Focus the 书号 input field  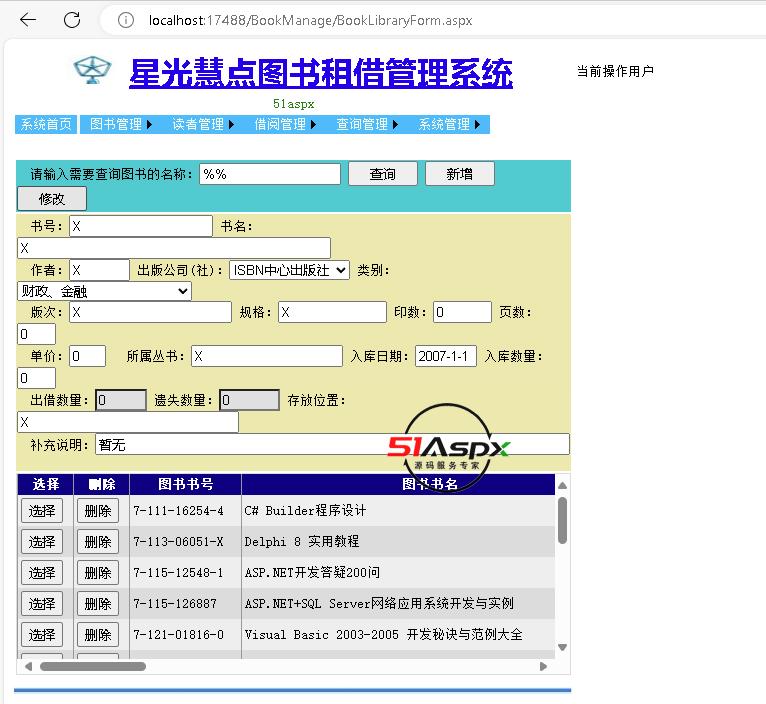pos(141,226)
